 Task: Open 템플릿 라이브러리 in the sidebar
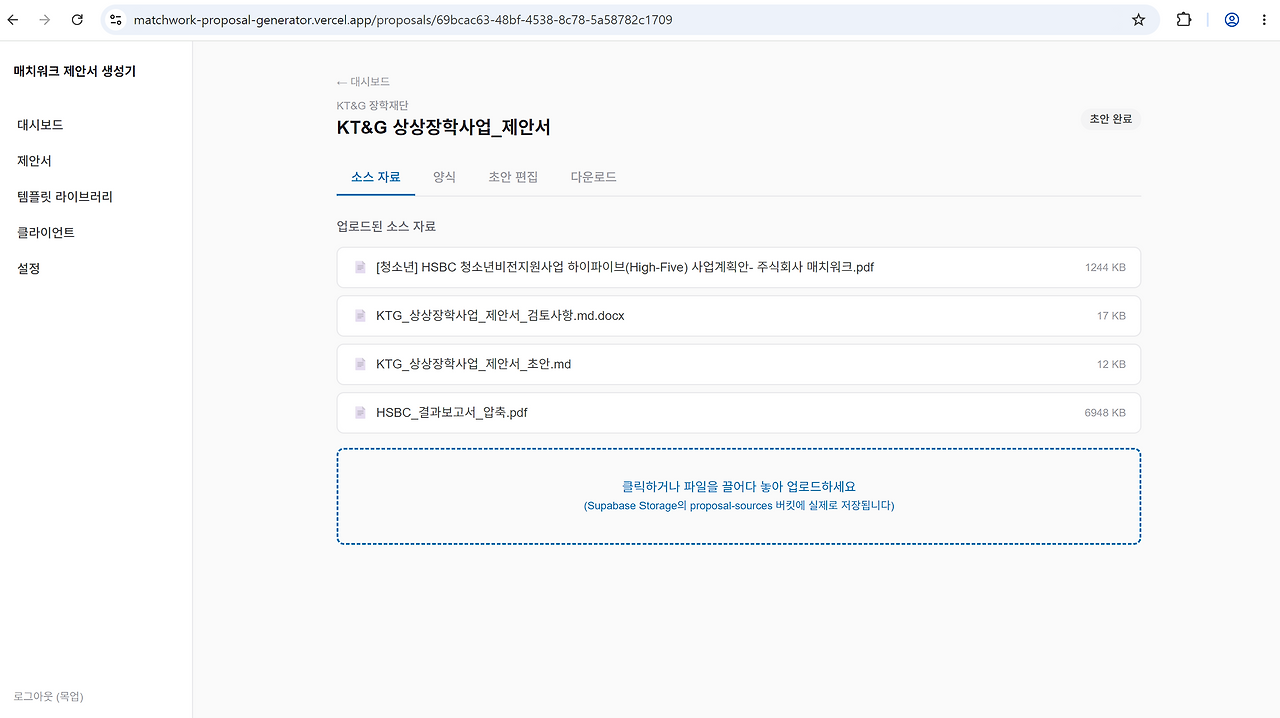65,197
